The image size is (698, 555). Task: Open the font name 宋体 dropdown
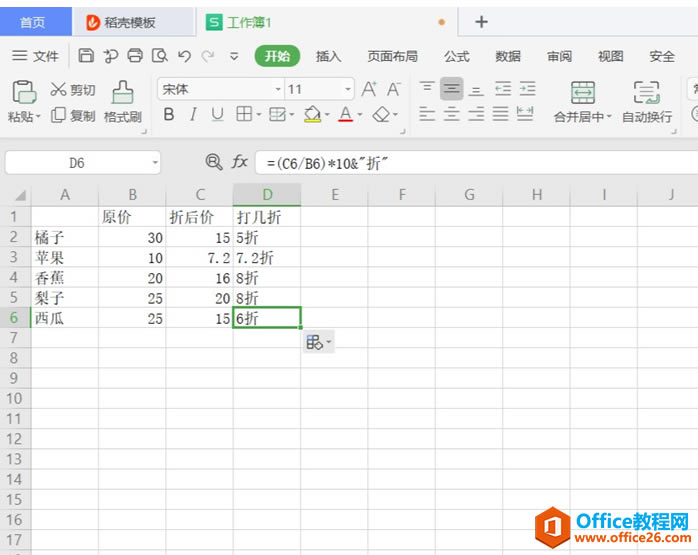point(278,89)
